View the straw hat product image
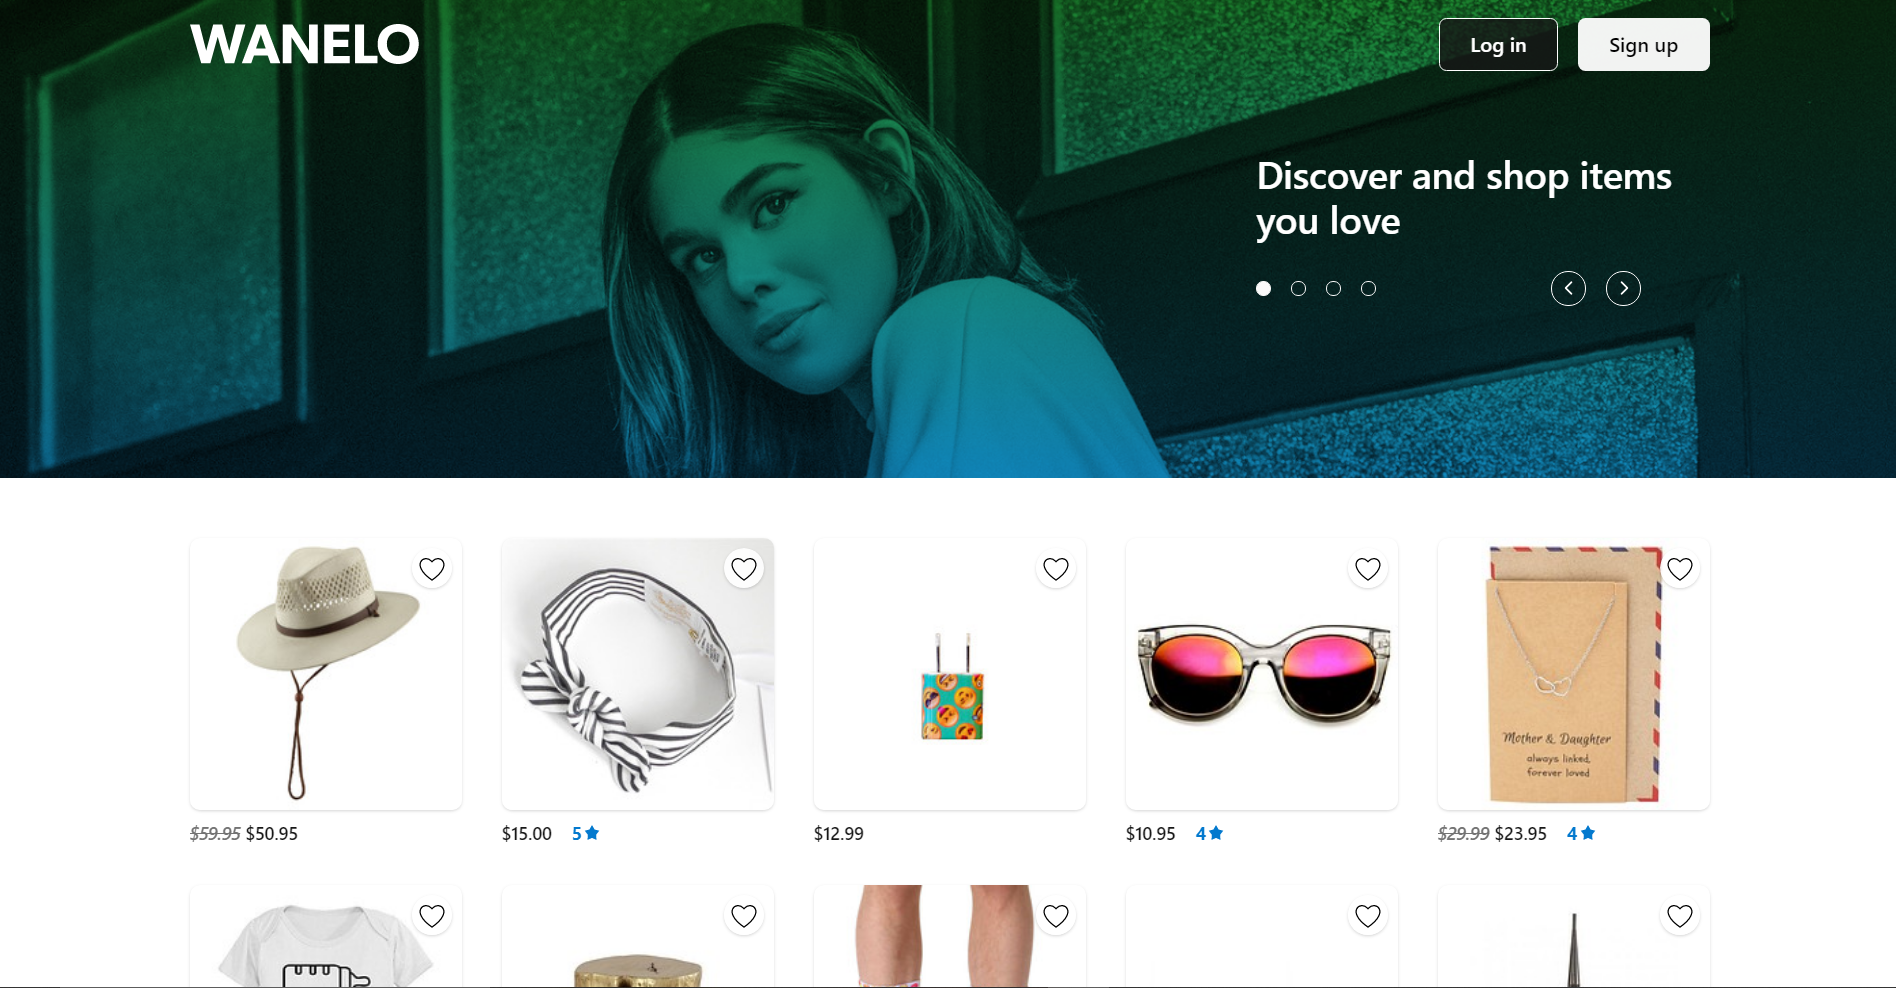The width and height of the screenshot is (1896, 988). [x=326, y=674]
